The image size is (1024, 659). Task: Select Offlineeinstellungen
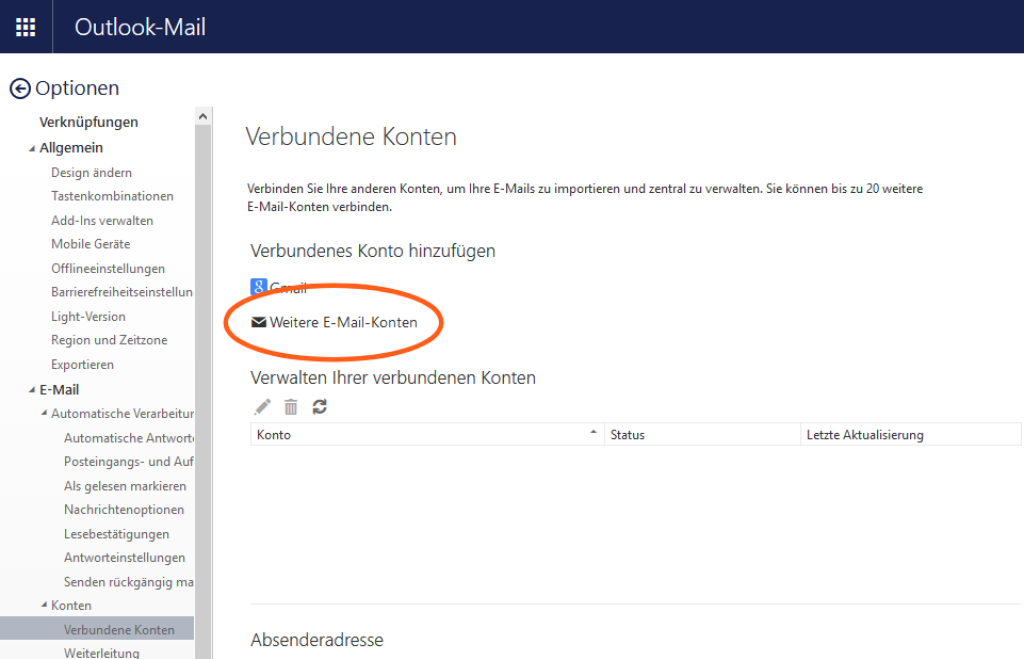[x=108, y=268]
